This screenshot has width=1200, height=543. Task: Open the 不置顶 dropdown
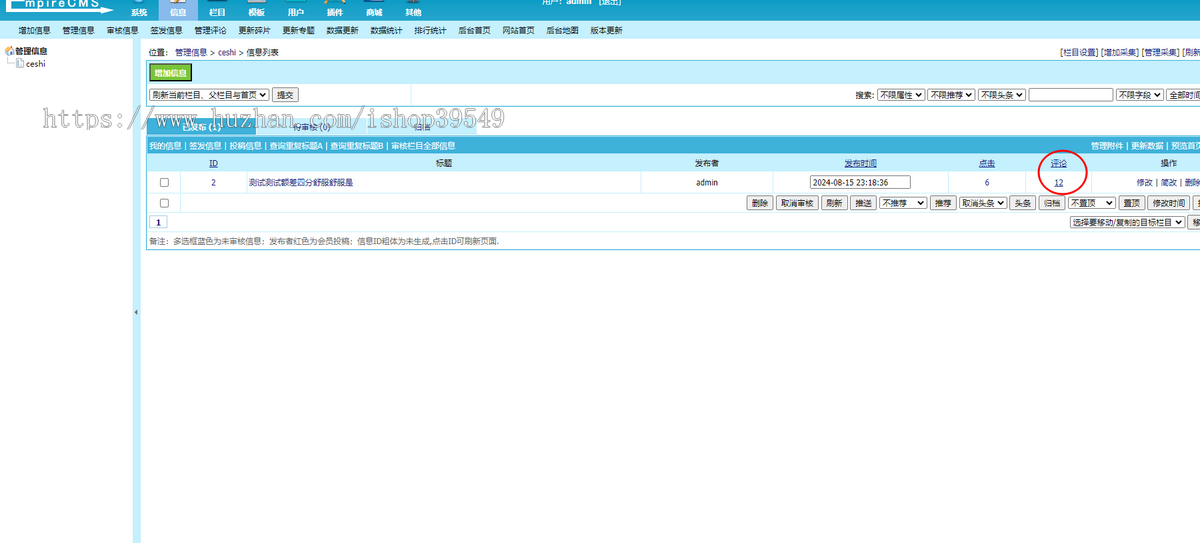point(1091,203)
